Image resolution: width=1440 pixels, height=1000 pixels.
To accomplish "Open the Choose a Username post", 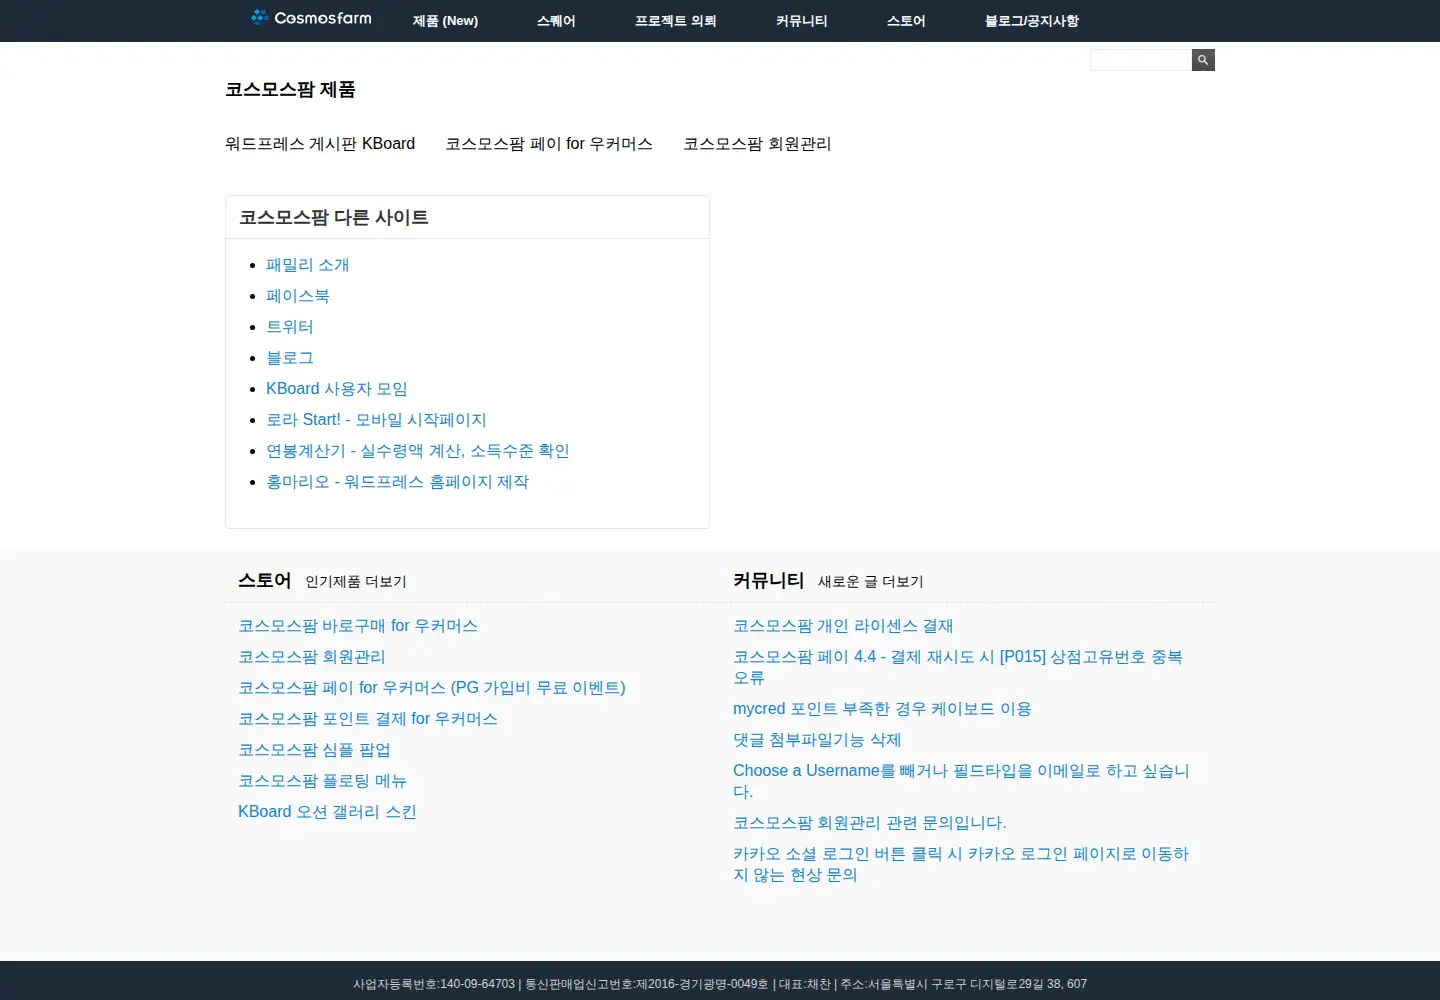I will (x=961, y=781).
